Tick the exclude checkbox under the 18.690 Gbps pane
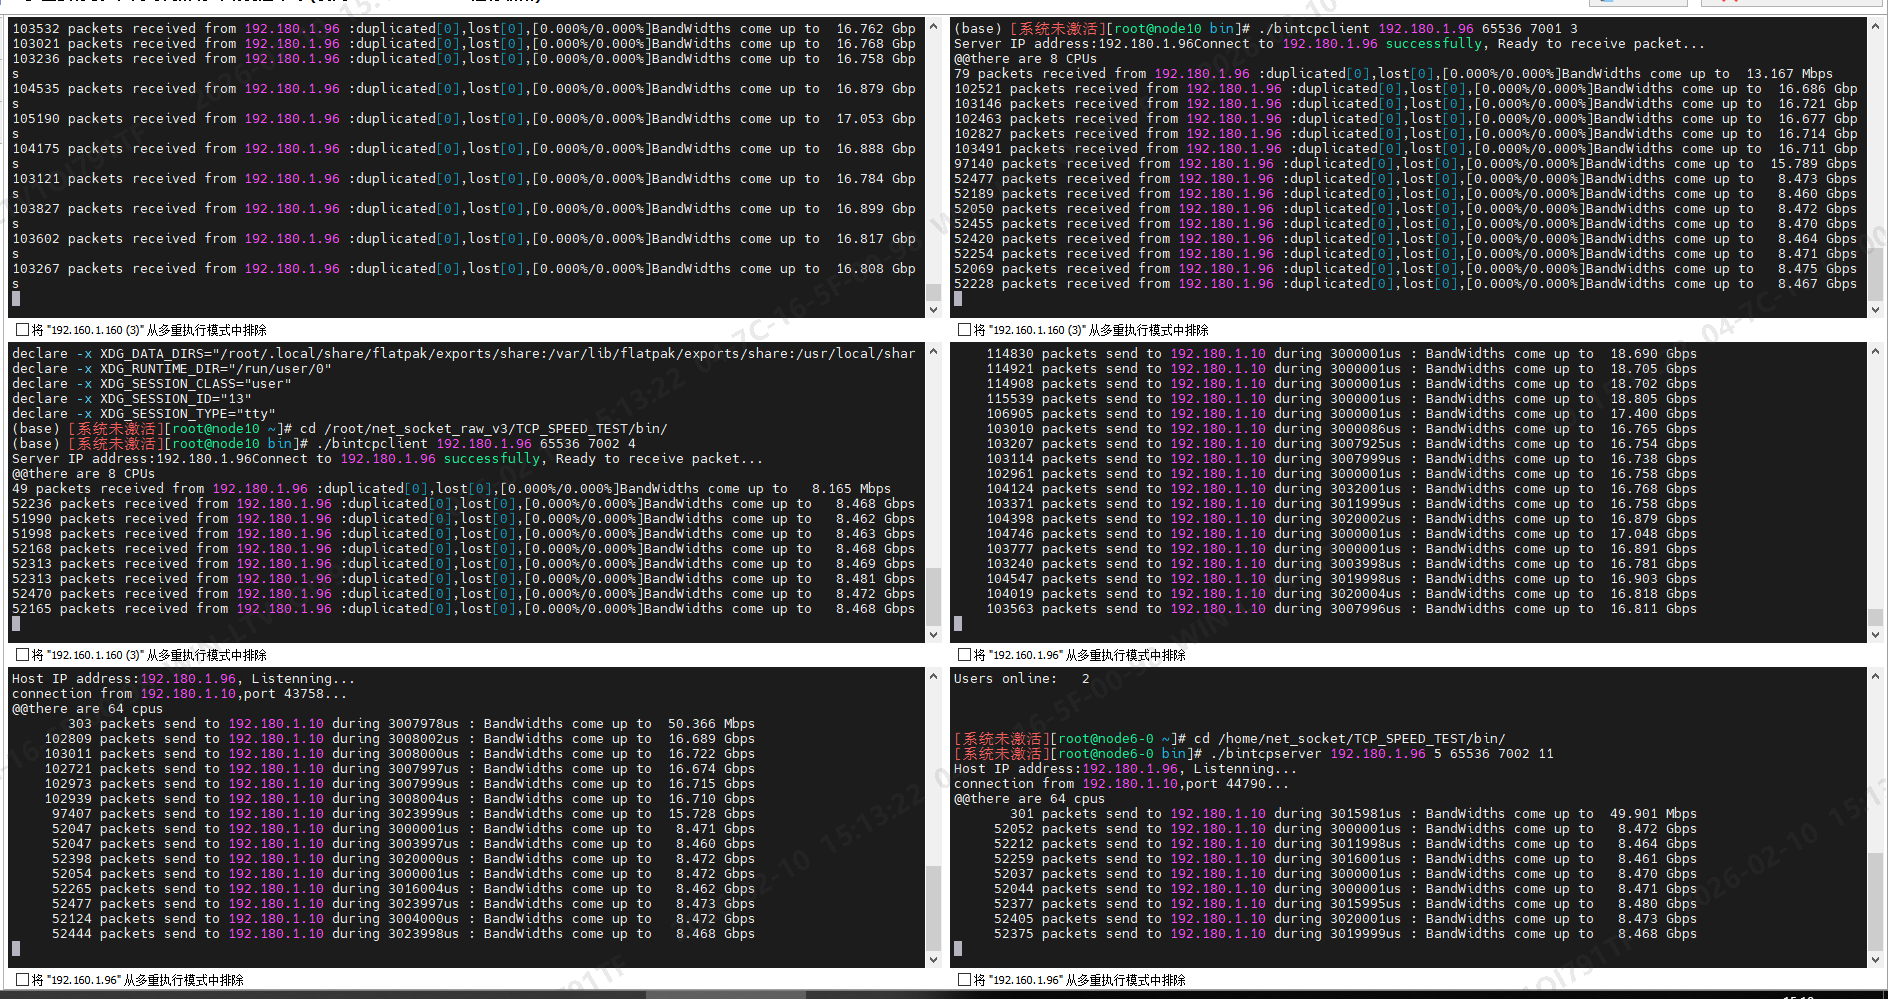Image resolution: width=1888 pixels, height=999 pixels. click(964, 655)
